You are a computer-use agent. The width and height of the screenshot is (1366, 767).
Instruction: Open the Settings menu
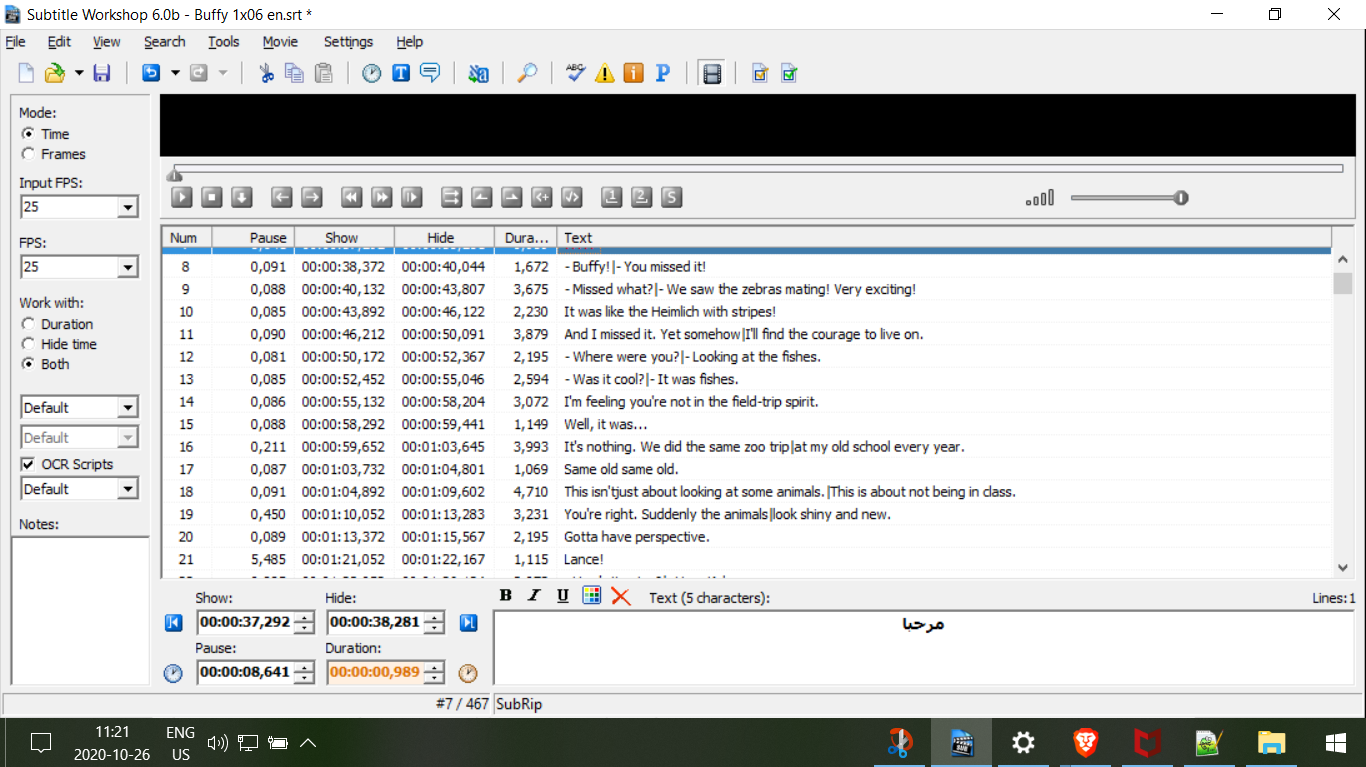348,42
